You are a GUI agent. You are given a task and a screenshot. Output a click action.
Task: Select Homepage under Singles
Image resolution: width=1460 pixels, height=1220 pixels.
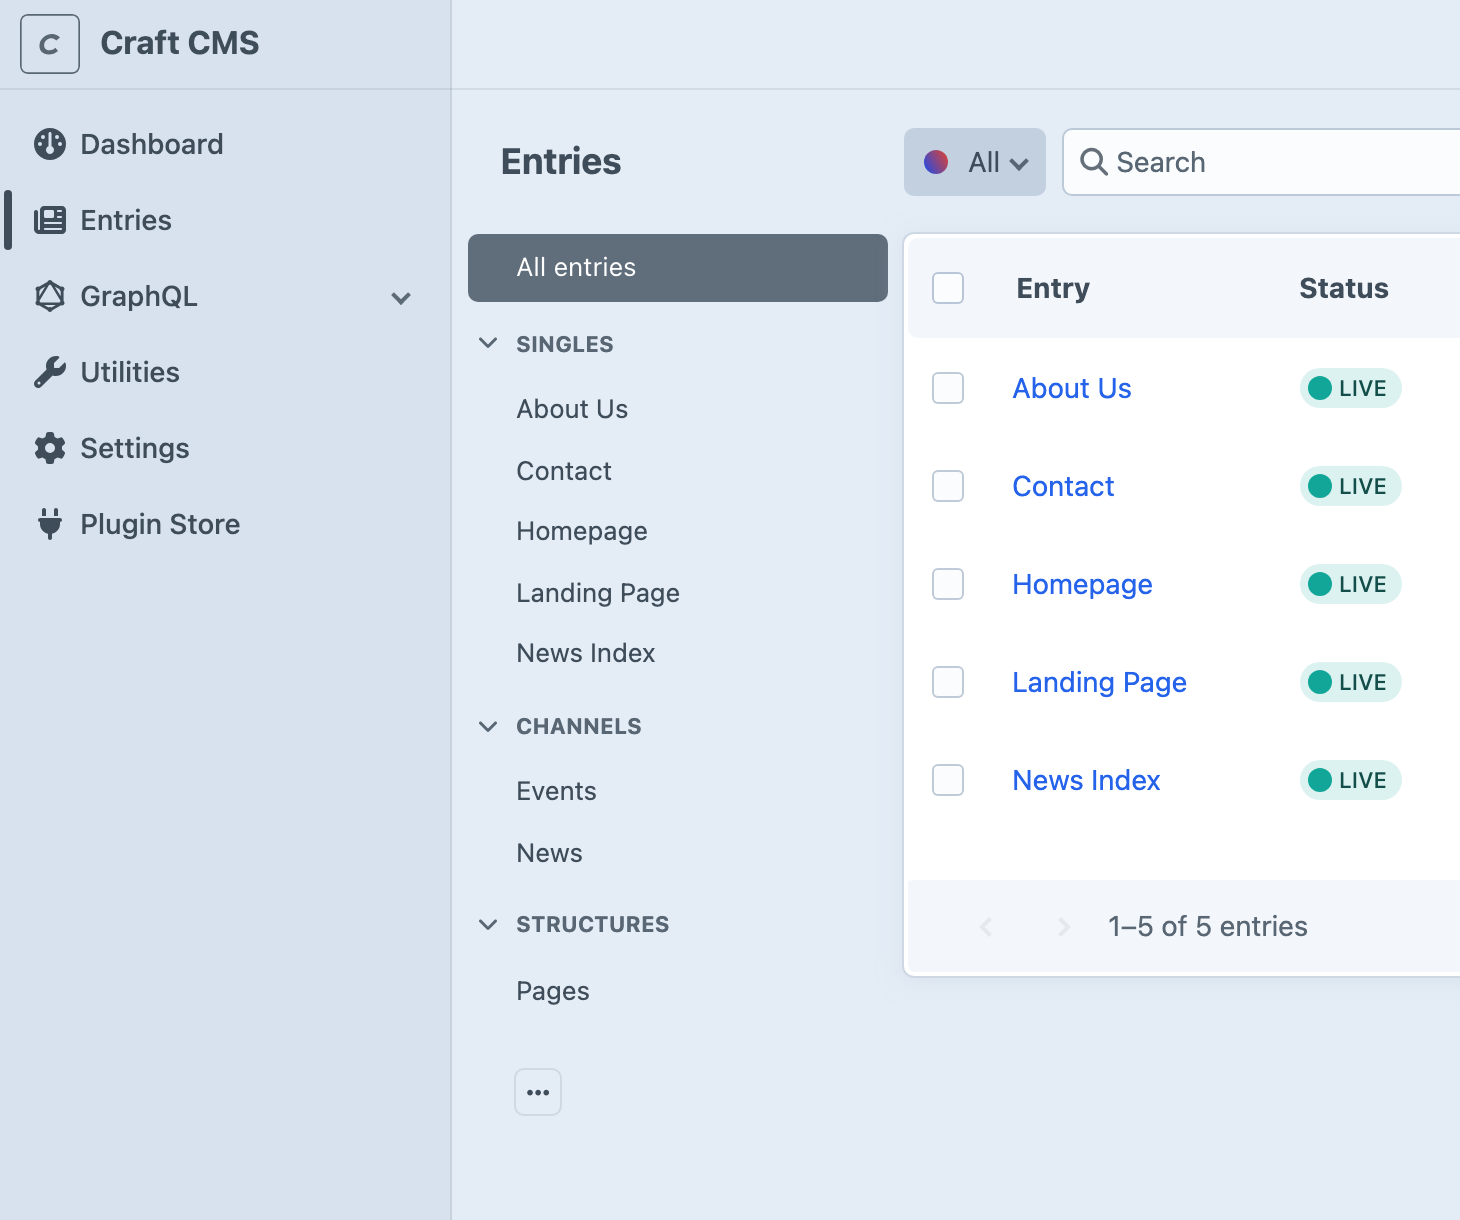tap(582, 531)
